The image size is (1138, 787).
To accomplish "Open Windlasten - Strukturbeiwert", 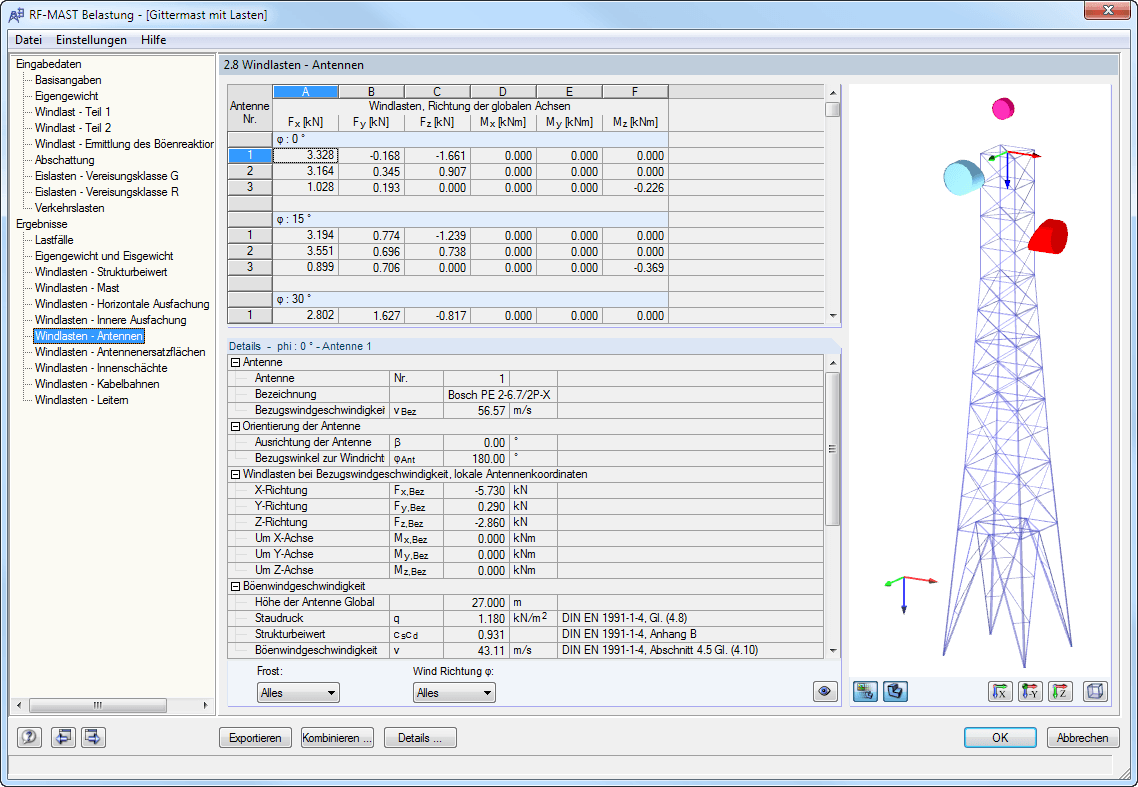I will point(101,272).
